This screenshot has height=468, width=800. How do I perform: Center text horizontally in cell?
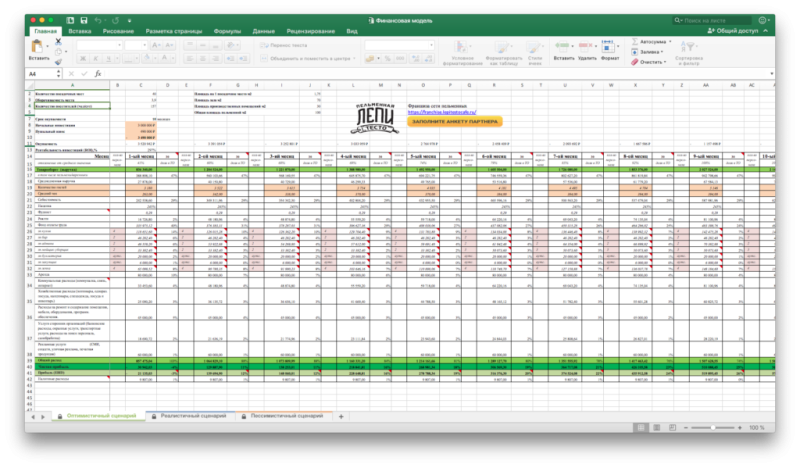coord(203,59)
